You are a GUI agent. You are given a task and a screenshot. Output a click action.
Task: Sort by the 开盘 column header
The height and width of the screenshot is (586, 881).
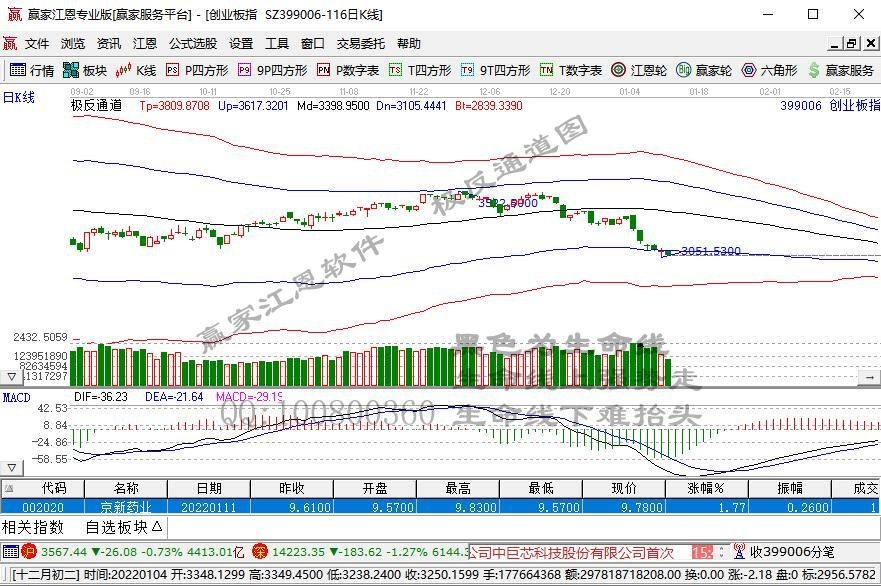tap(375, 488)
